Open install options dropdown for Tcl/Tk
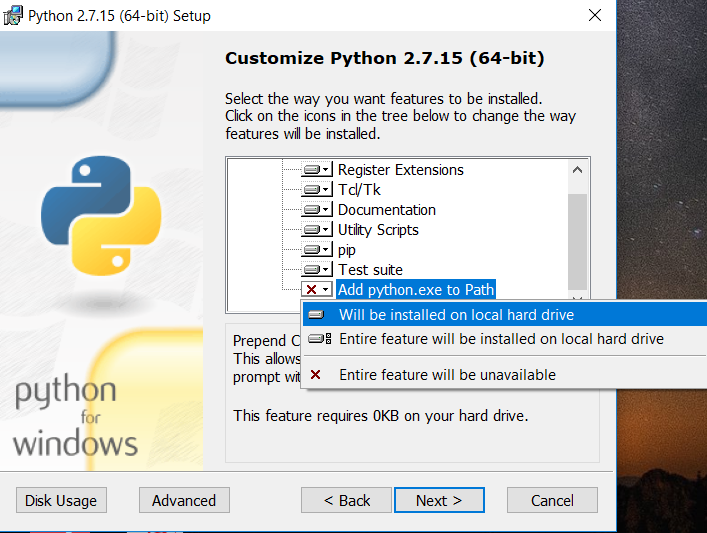Viewport: 707px width, 533px height. coord(317,189)
